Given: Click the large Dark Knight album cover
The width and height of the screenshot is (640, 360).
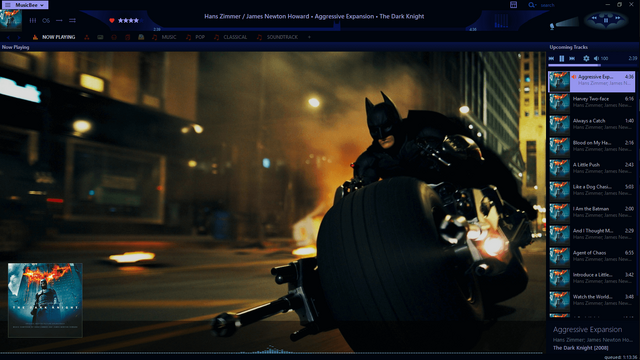Looking at the screenshot, I should pyautogui.click(x=45, y=300).
